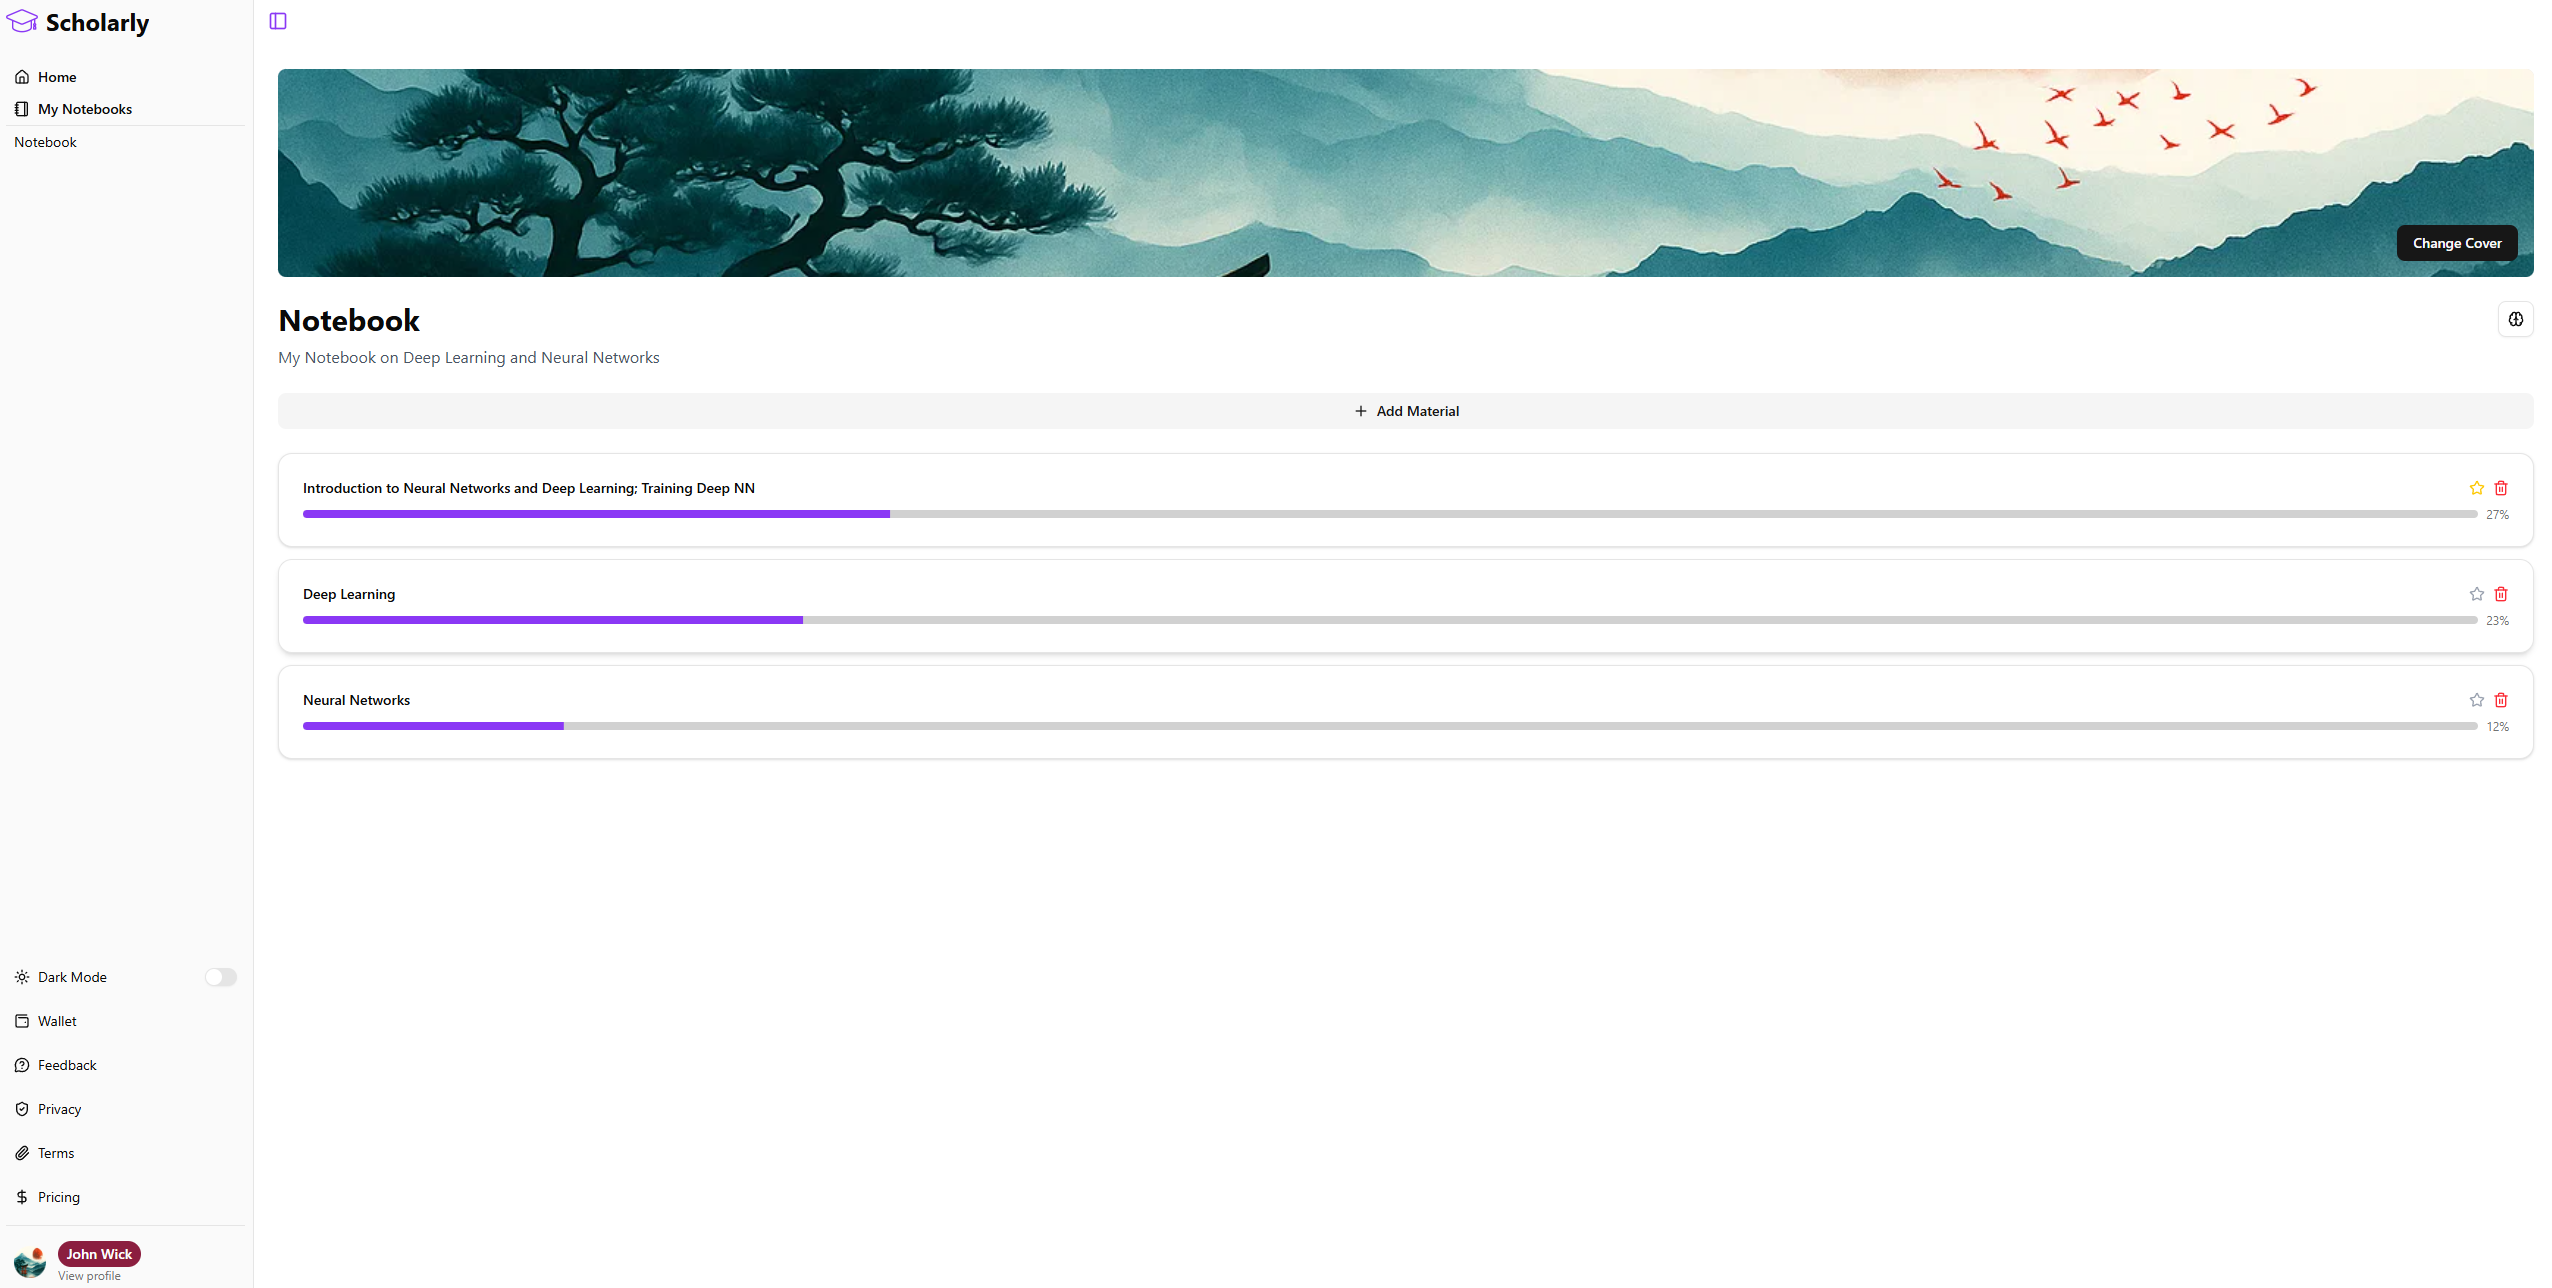
Task: Click the Scholarly graduation cap logo
Action: pos(22,22)
